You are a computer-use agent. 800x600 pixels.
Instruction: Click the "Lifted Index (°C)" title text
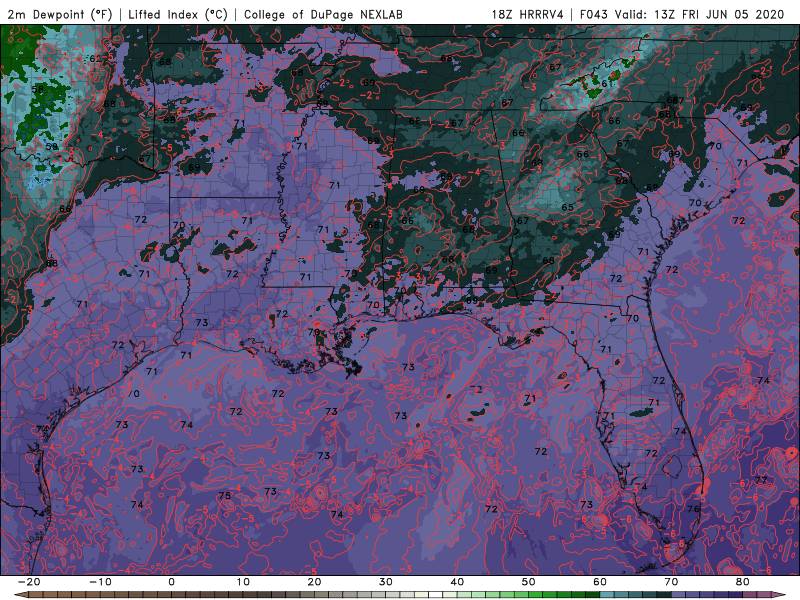pyautogui.click(x=178, y=14)
